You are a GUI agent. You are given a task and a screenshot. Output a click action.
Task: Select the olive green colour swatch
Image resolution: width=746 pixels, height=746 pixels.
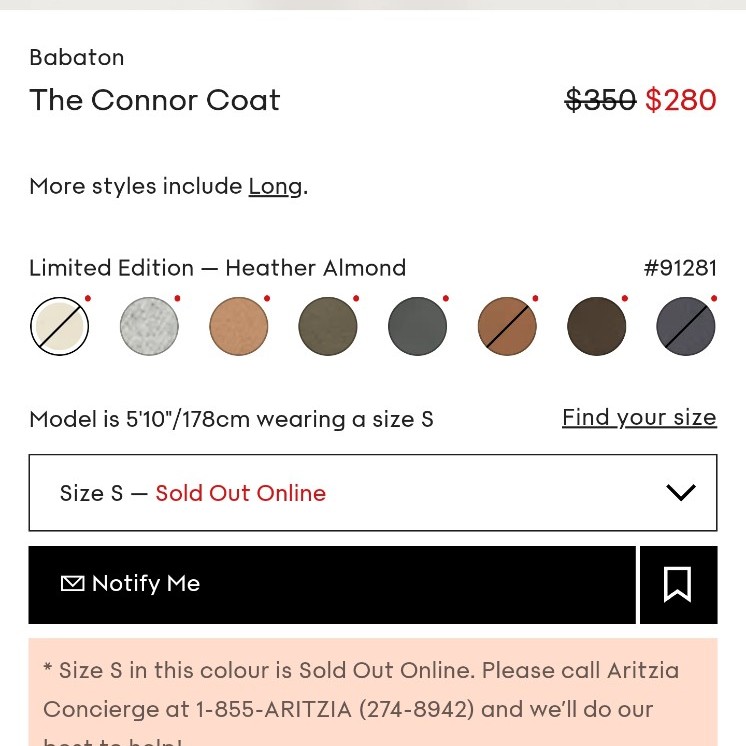pyautogui.click(x=328, y=327)
